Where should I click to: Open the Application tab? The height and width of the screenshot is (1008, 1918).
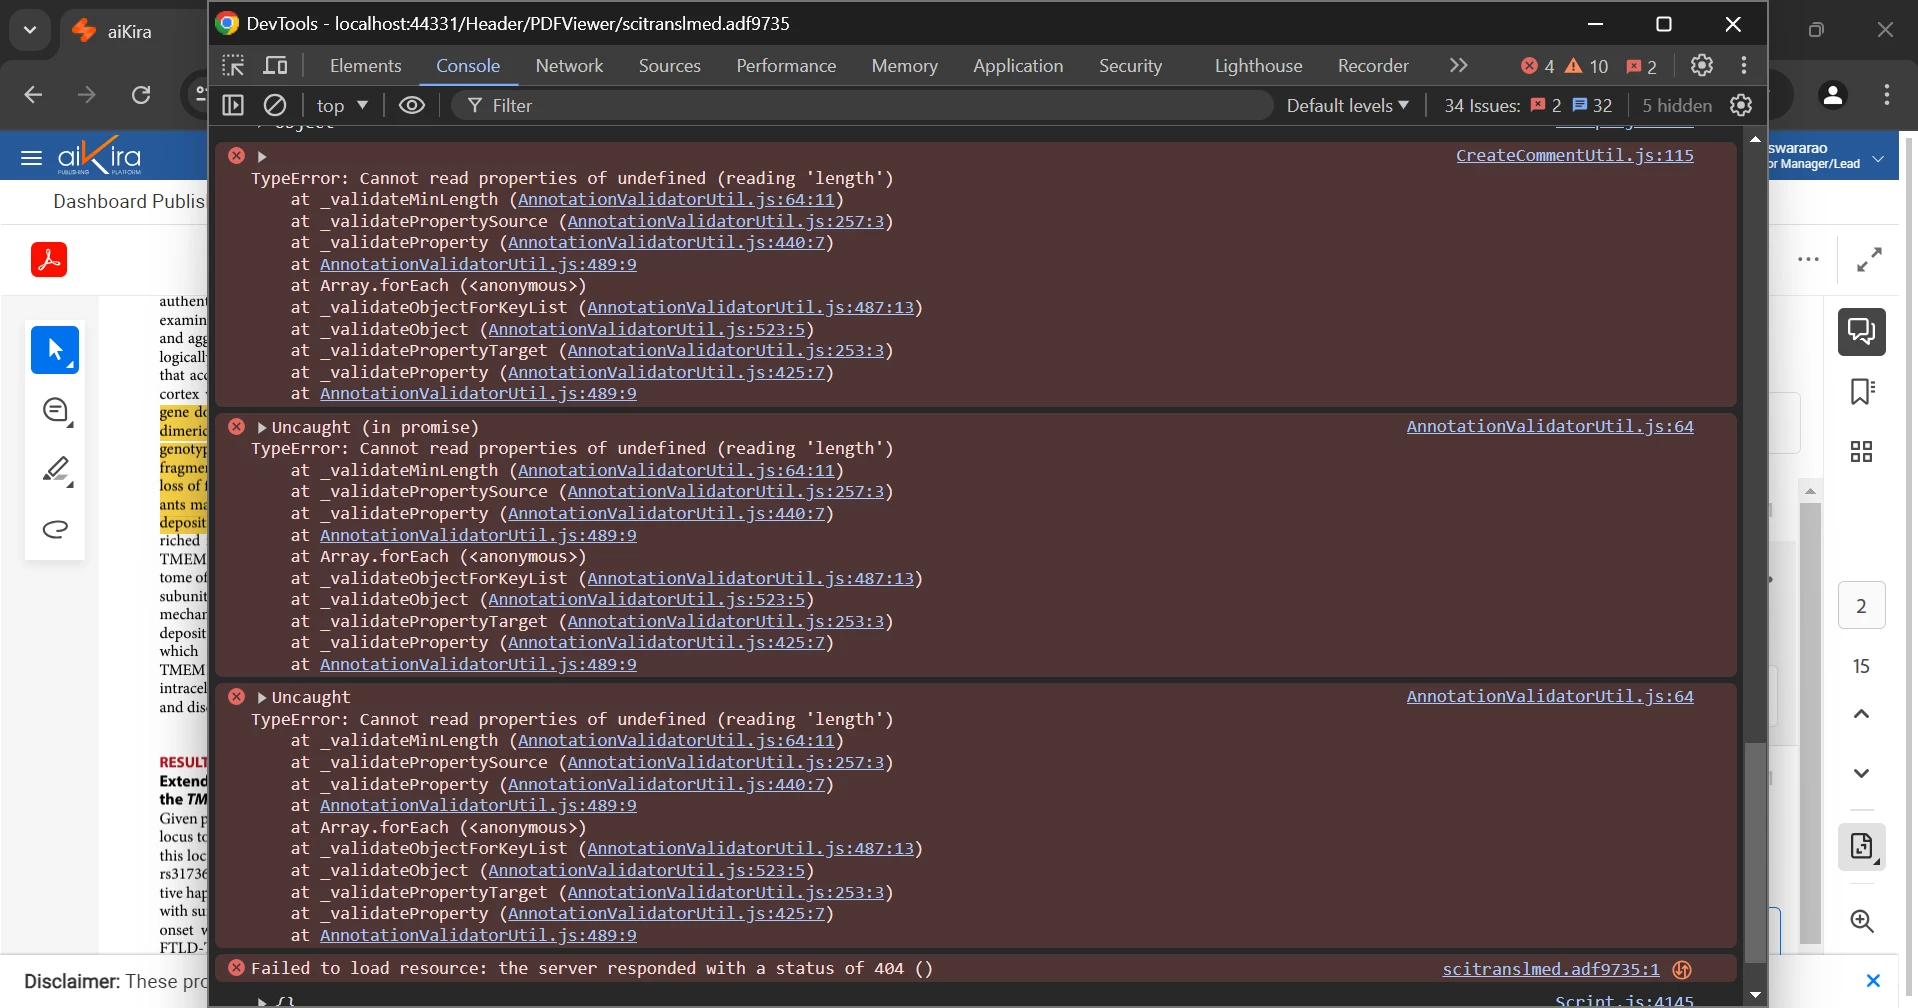tap(1018, 66)
